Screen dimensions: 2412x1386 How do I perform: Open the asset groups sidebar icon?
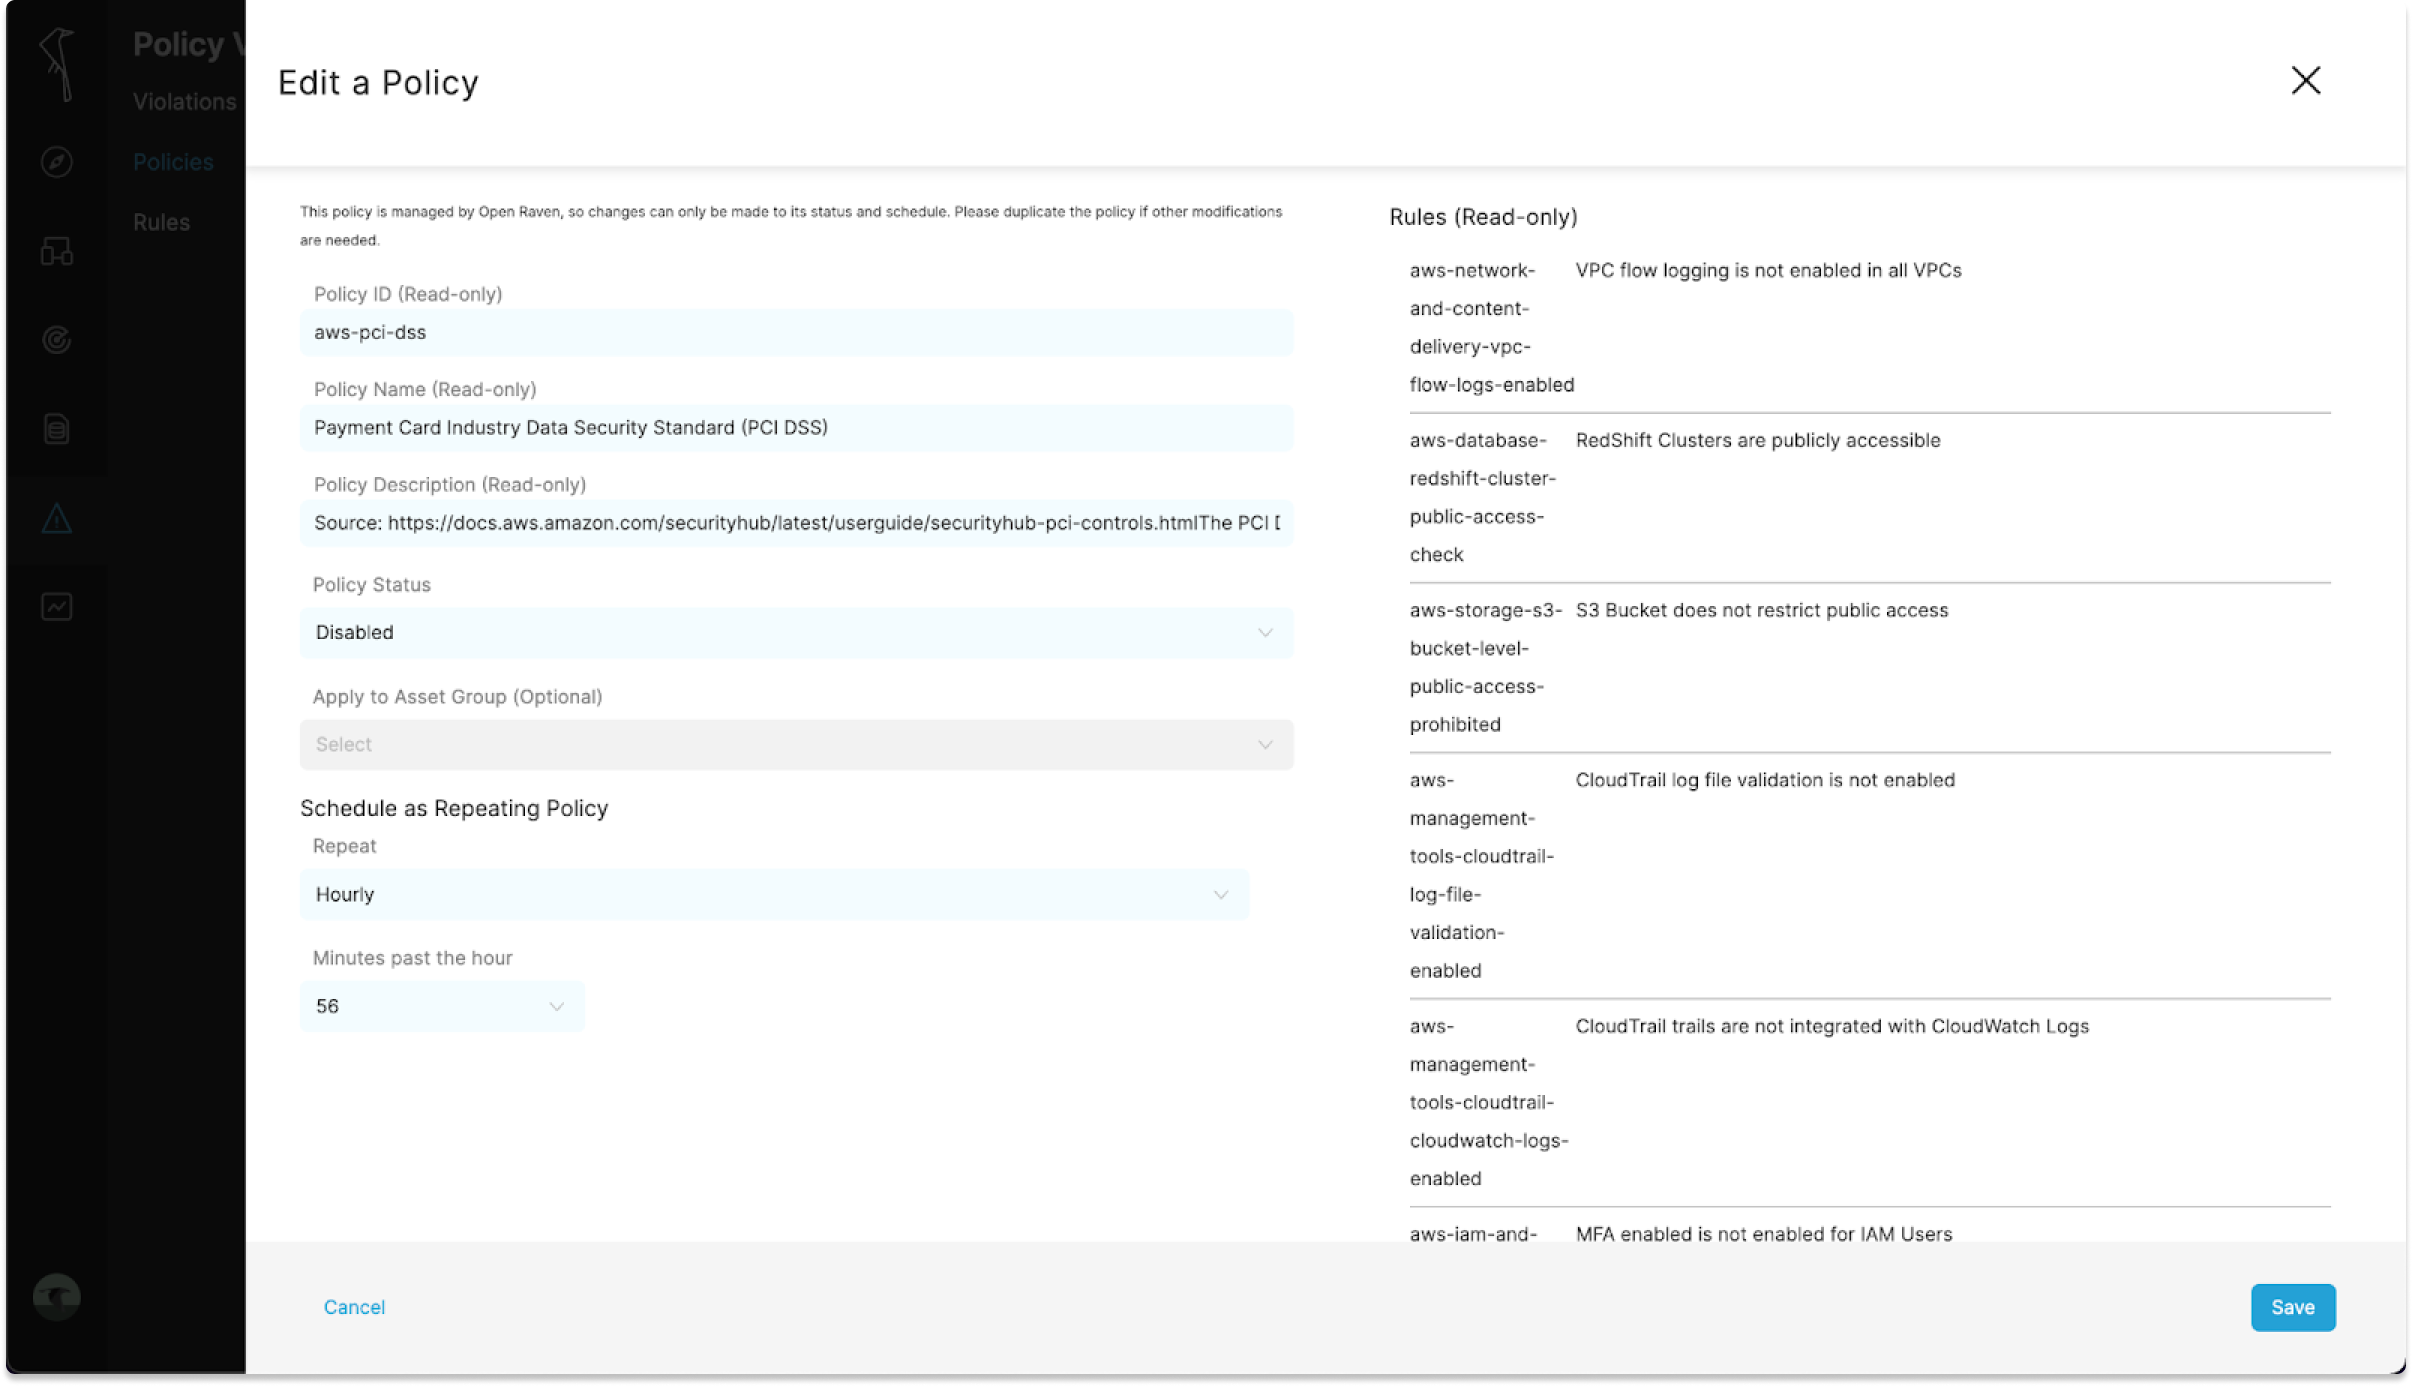[x=57, y=251]
